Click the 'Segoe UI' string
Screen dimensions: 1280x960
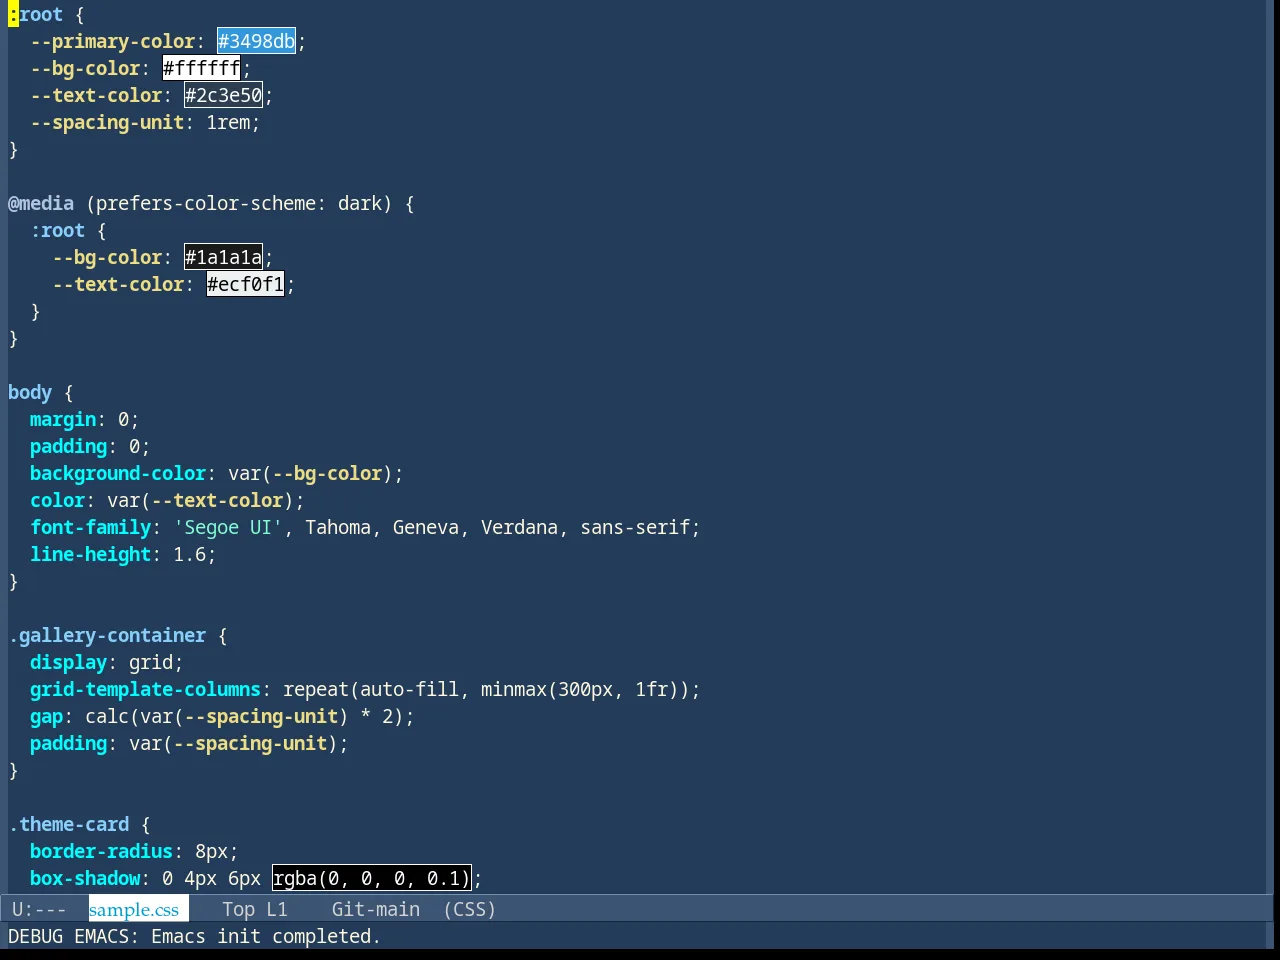click(x=228, y=527)
